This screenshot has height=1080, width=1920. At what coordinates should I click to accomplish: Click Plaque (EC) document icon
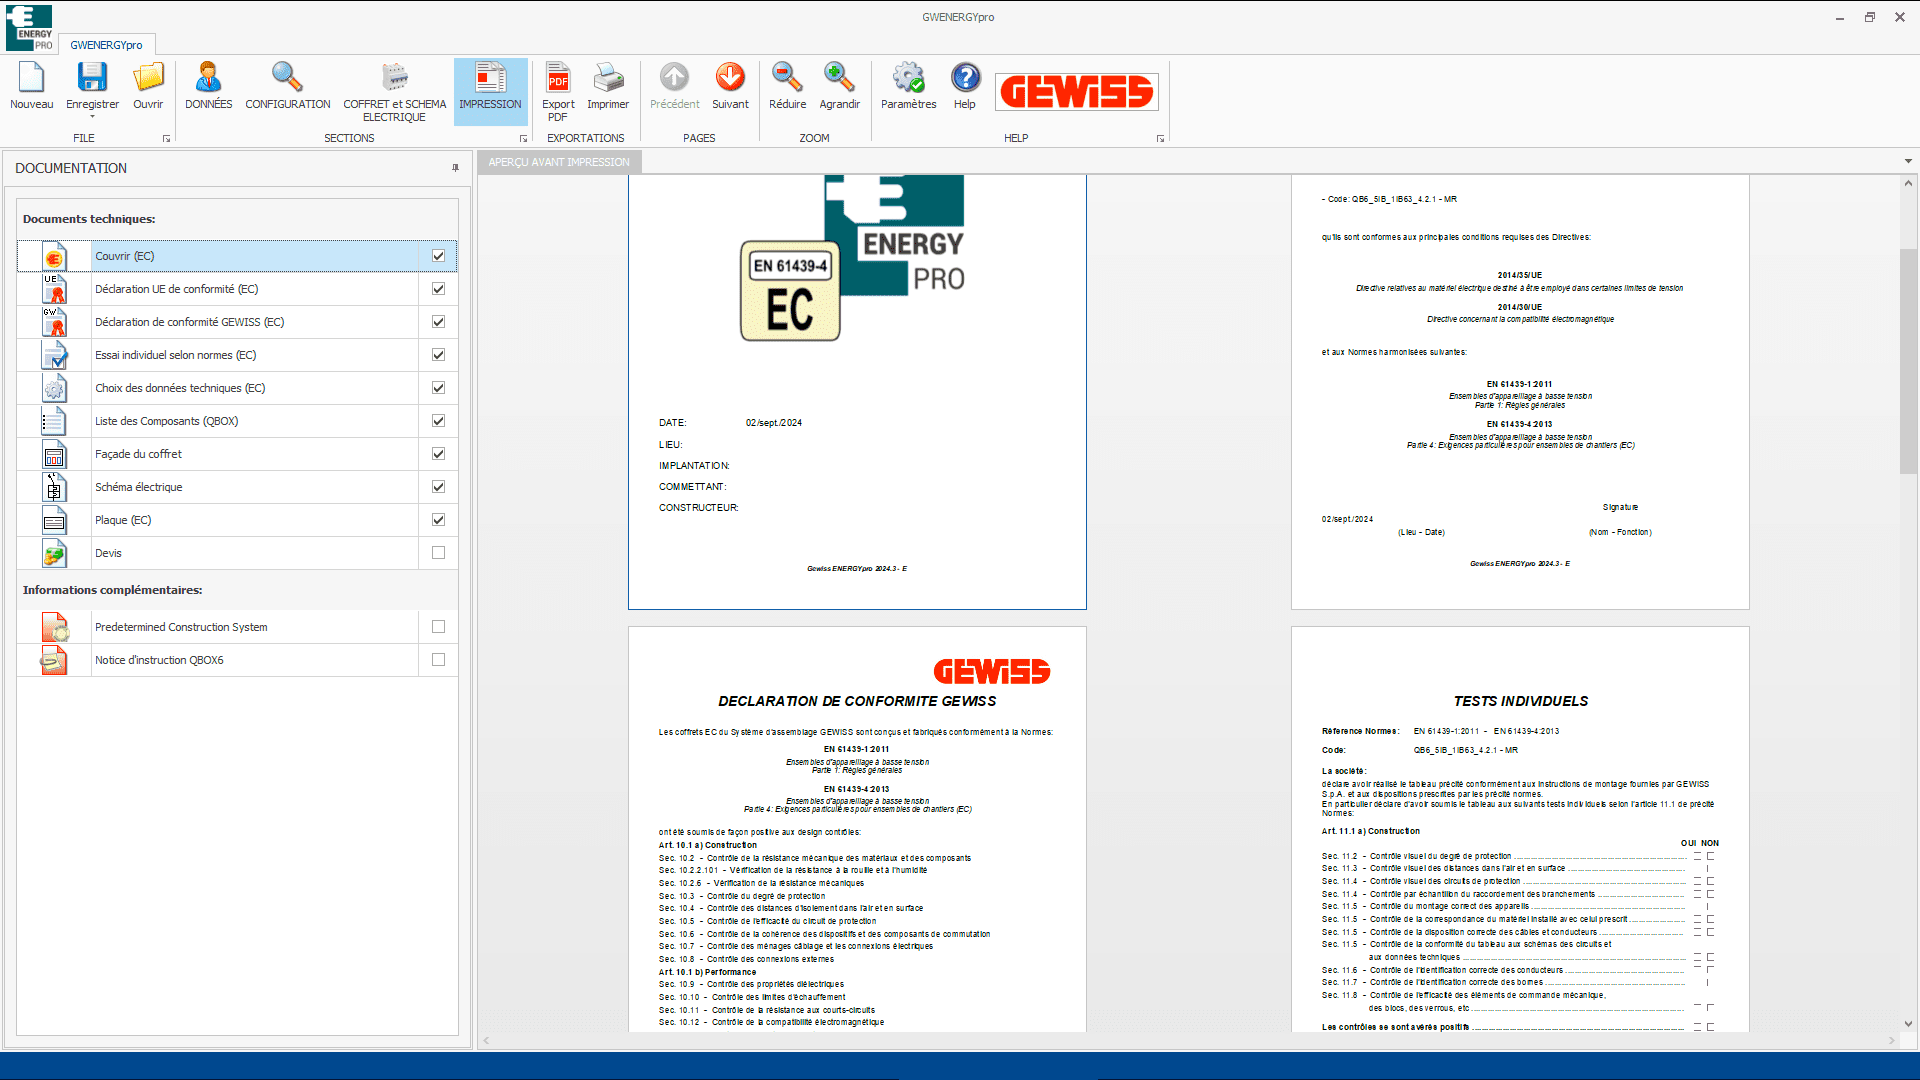(54, 520)
